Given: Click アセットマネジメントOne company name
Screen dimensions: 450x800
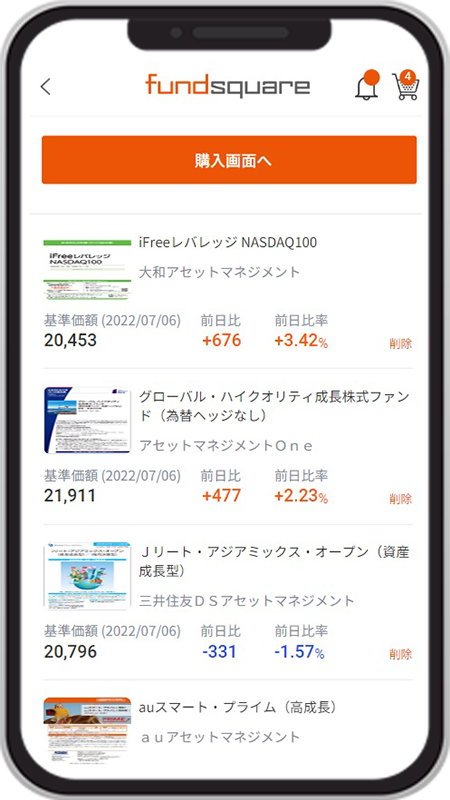Looking at the screenshot, I should click(x=226, y=446).
